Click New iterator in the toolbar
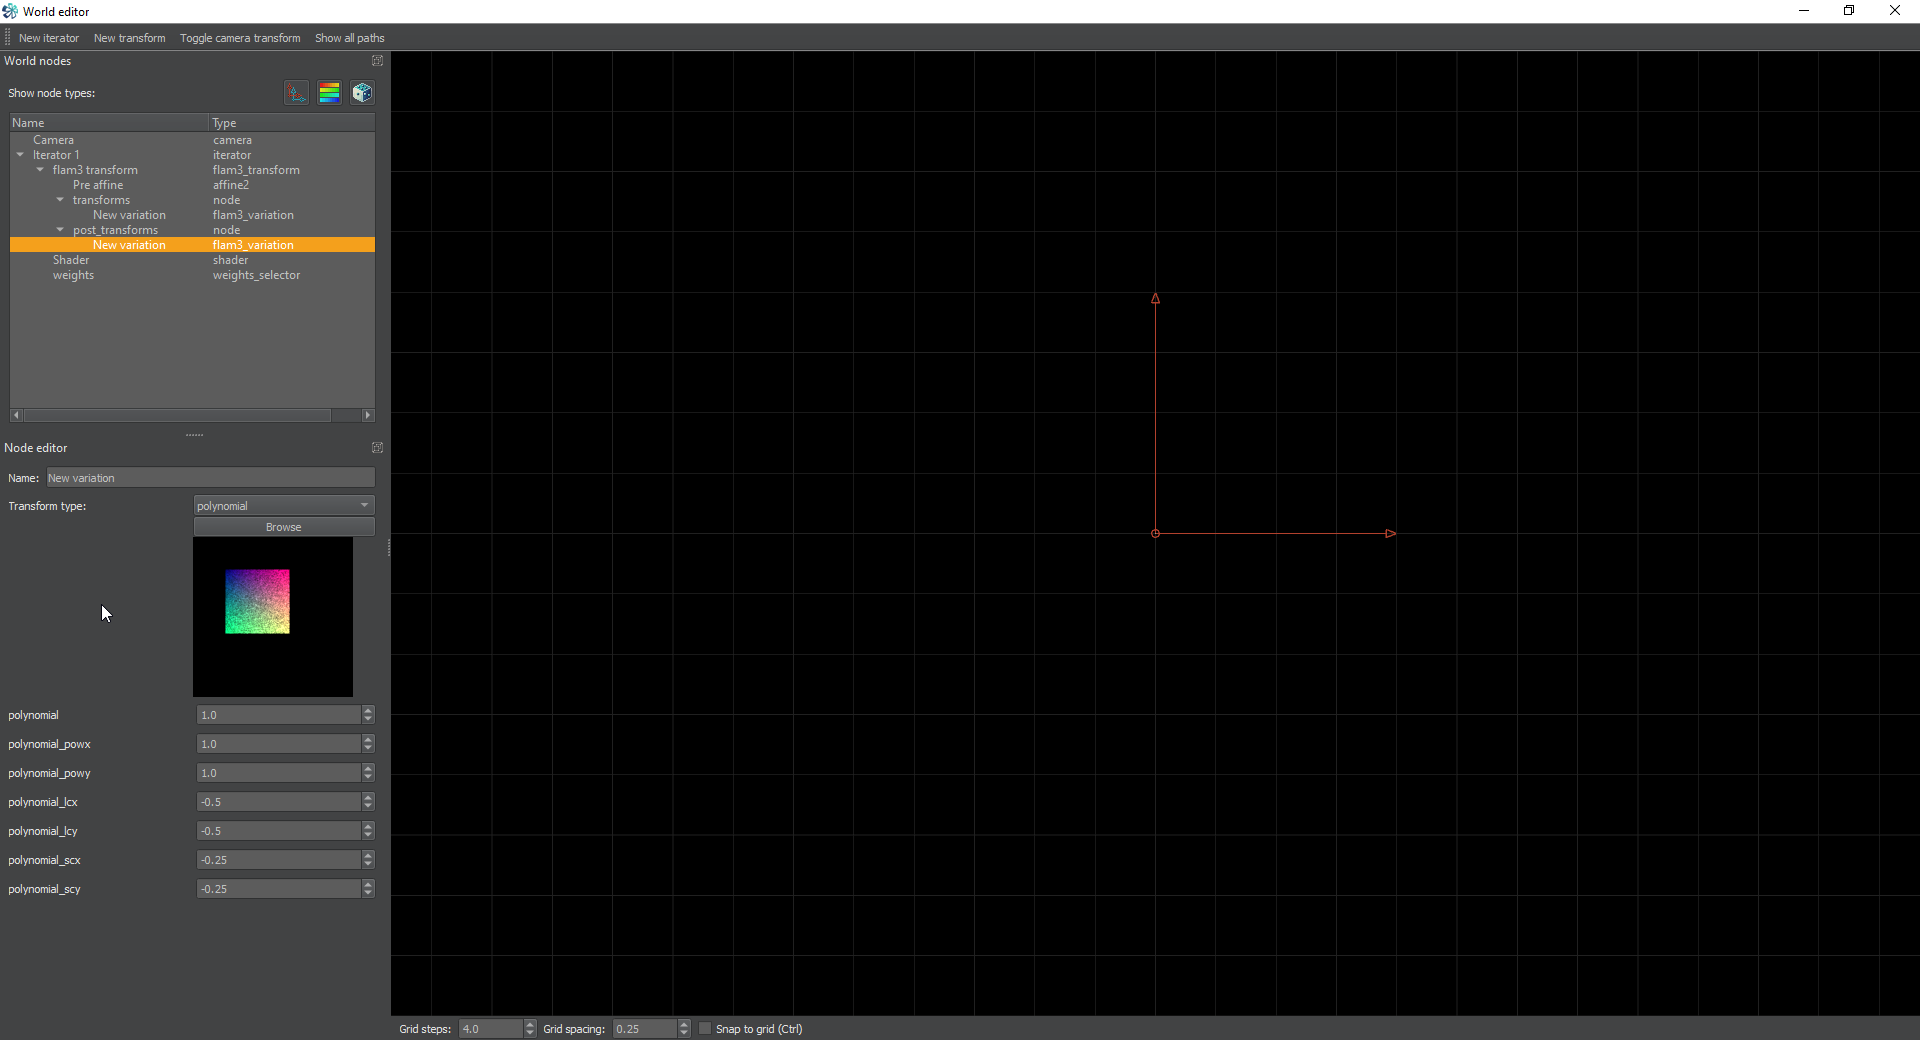This screenshot has height=1040, width=1920. (49, 38)
